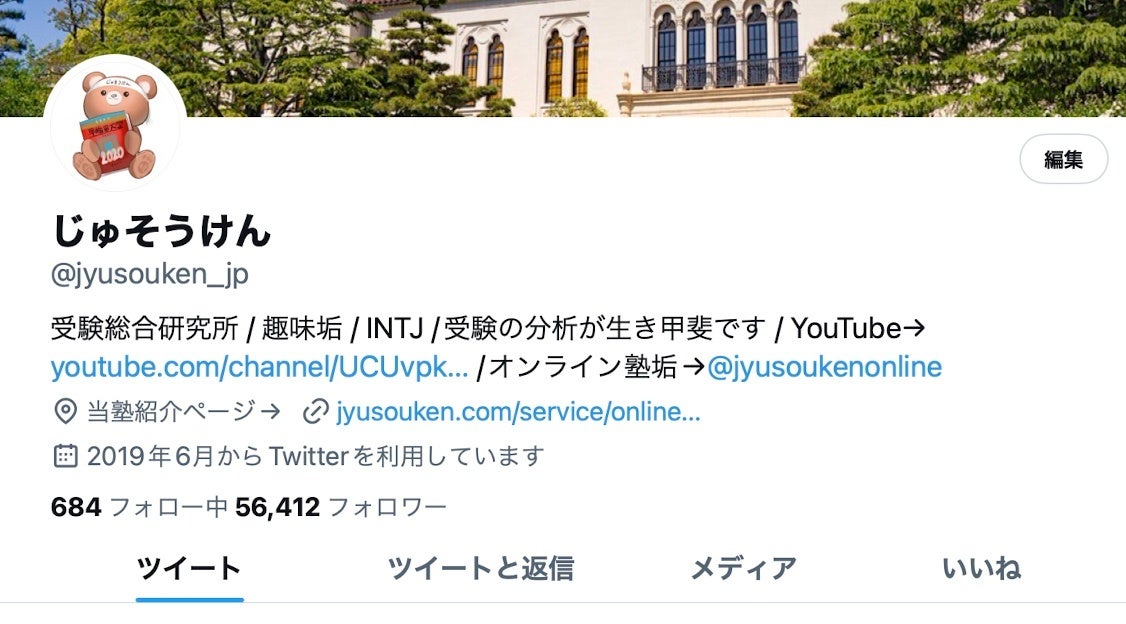View the 684 フォロー中 following list
The image size is (1126, 624).
[x=139, y=507]
